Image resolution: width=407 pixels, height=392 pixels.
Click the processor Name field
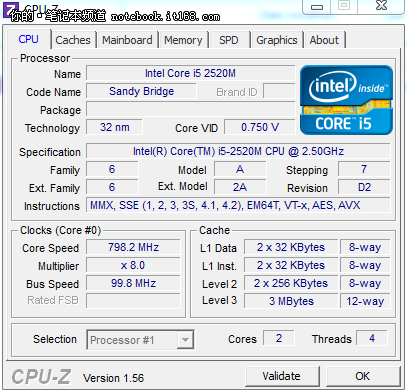190,73
